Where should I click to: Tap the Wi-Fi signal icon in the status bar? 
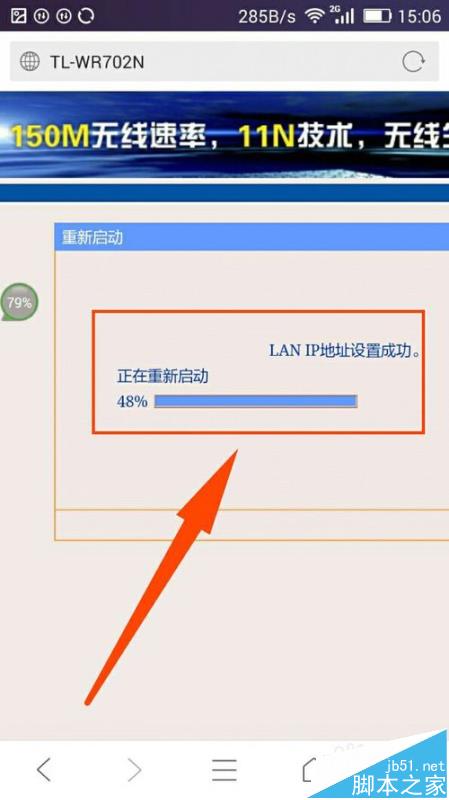tap(315, 16)
